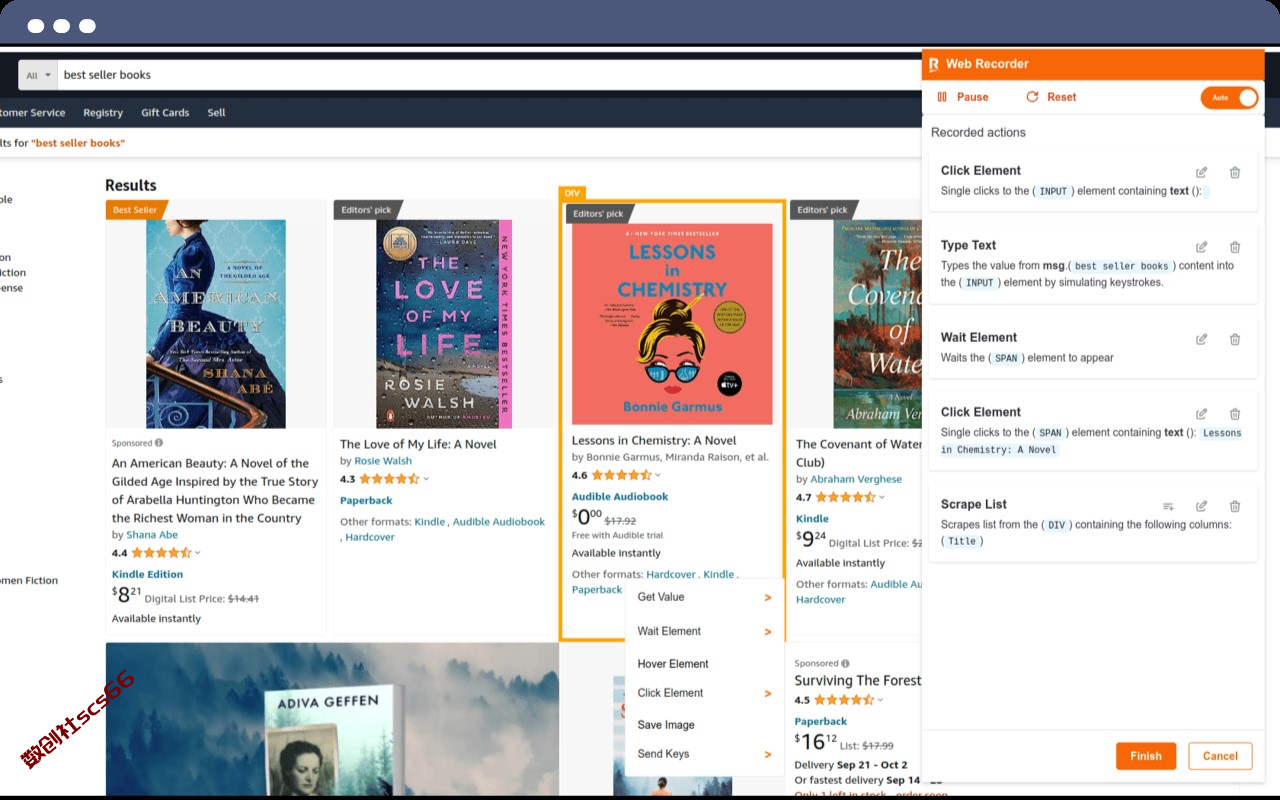
Task: Edit the Lessons in Chemistry click action
Action: pos(1202,414)
